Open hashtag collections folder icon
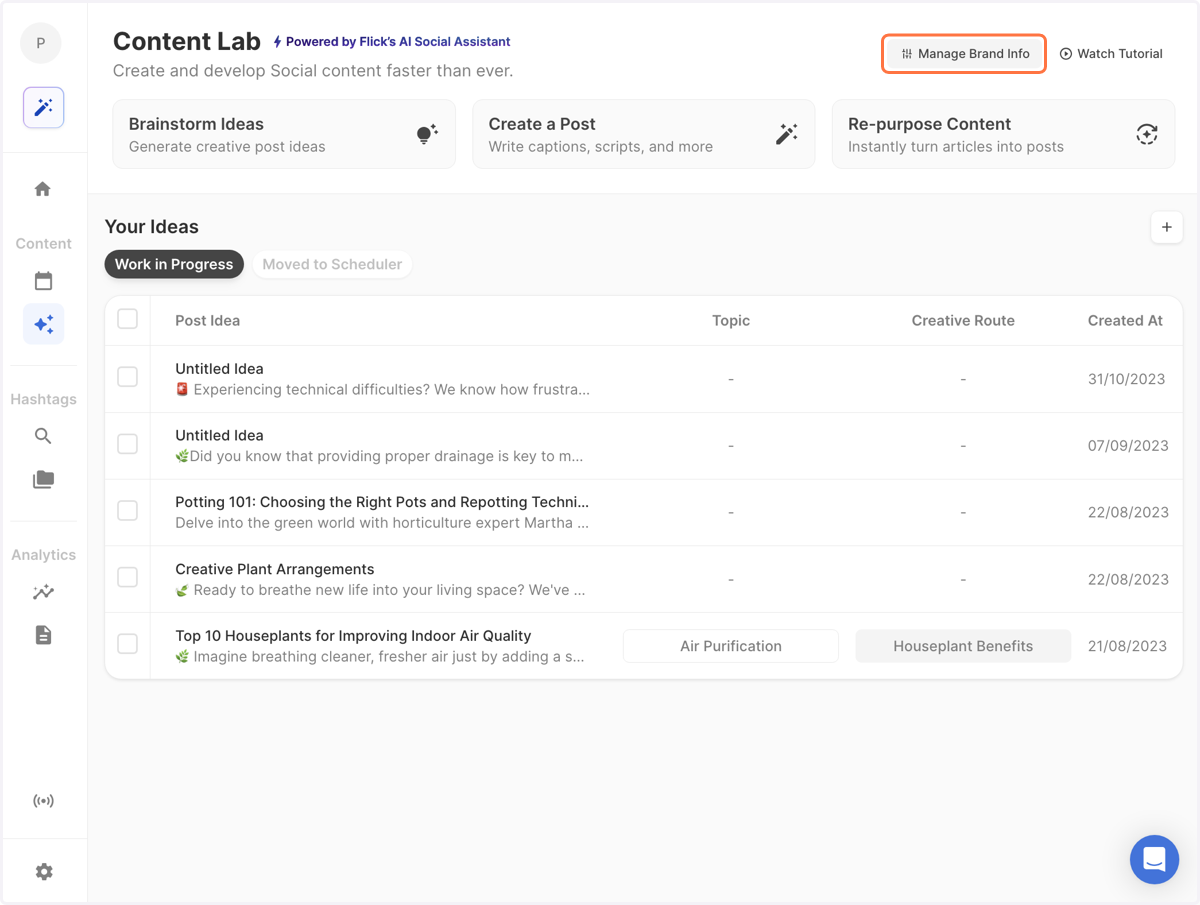Viewport: 1200px width, 905px height. click(x=43, y=480)
